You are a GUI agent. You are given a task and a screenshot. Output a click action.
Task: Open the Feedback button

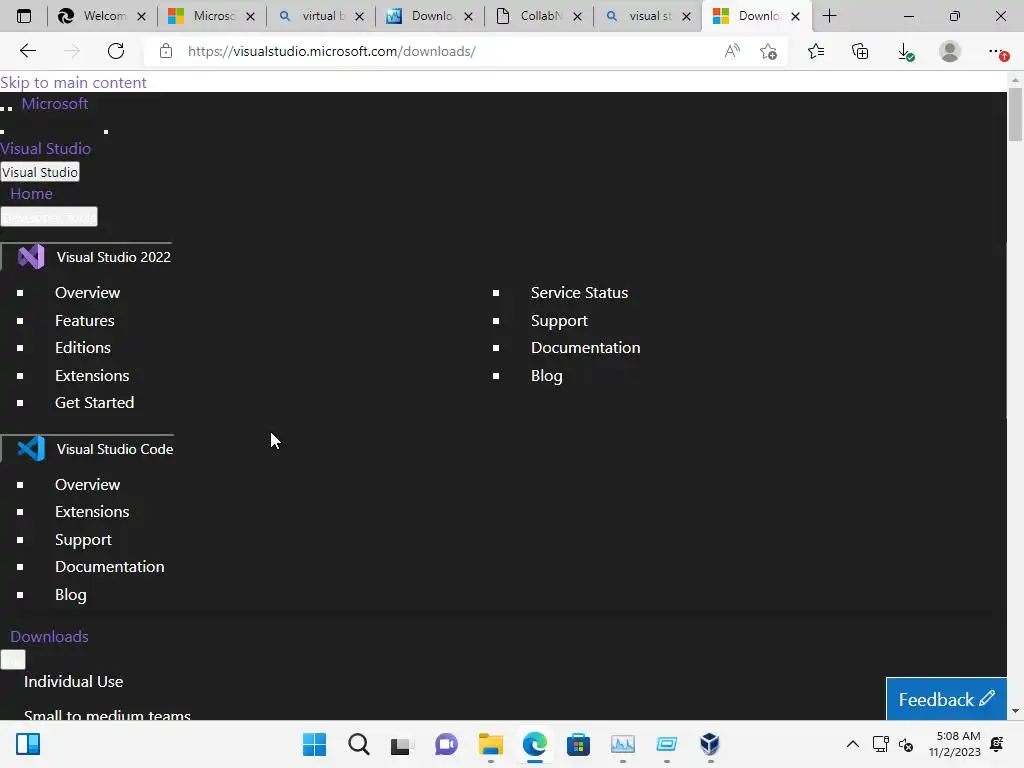946,699
